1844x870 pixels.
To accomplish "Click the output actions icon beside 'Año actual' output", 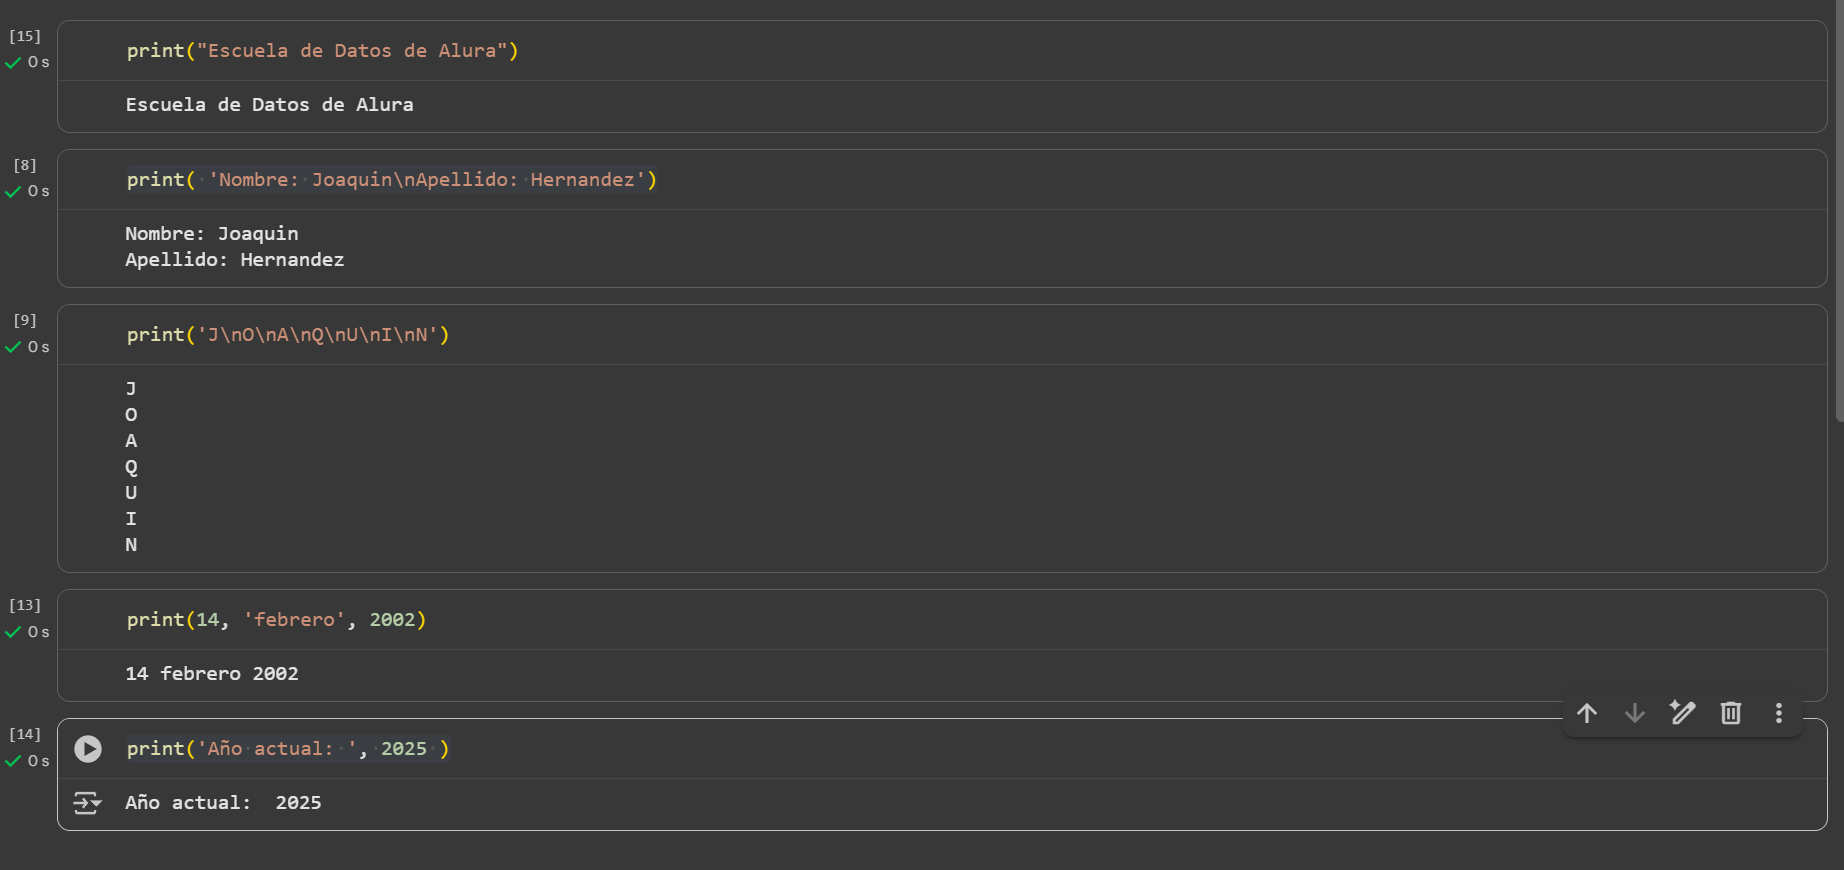I will [87, 803].
